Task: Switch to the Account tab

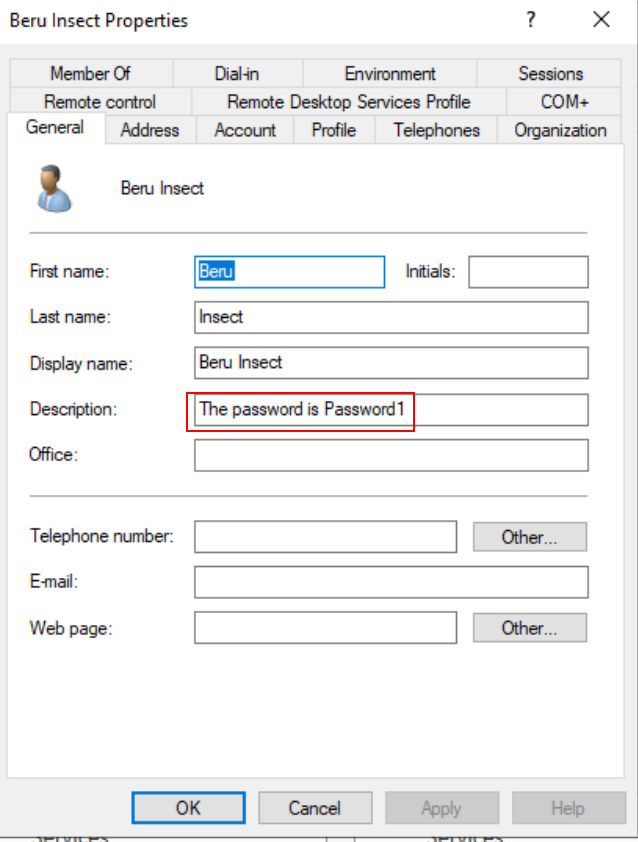Action: [x=245, y=130]
